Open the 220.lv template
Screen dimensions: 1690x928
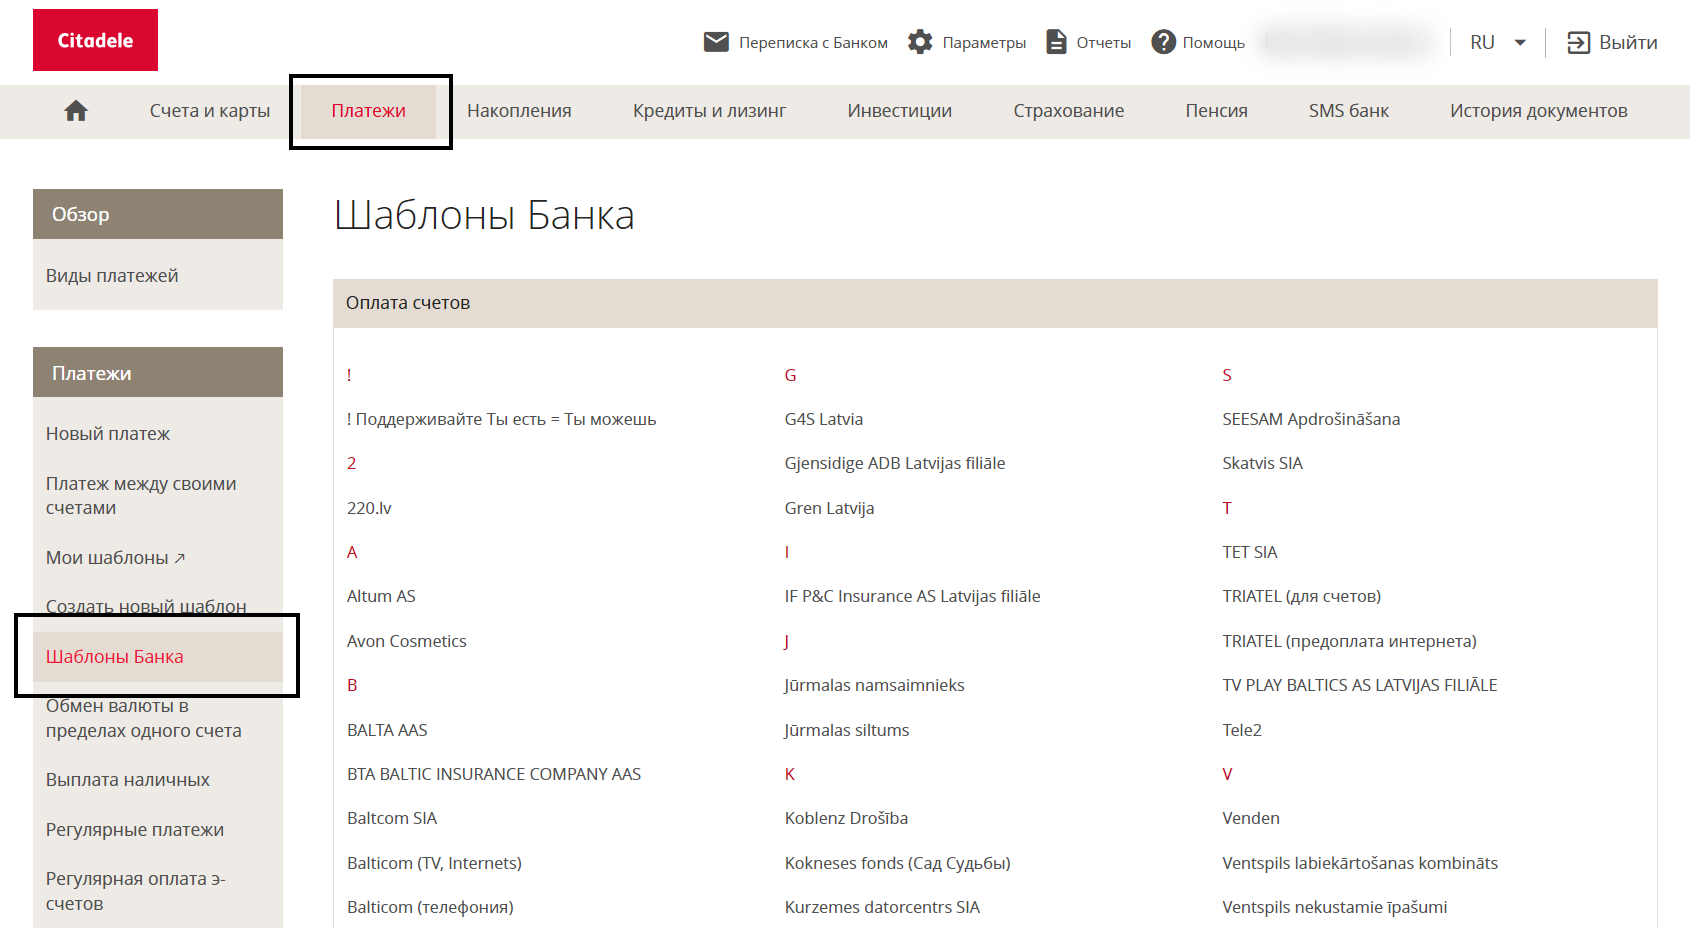[369, 508]
